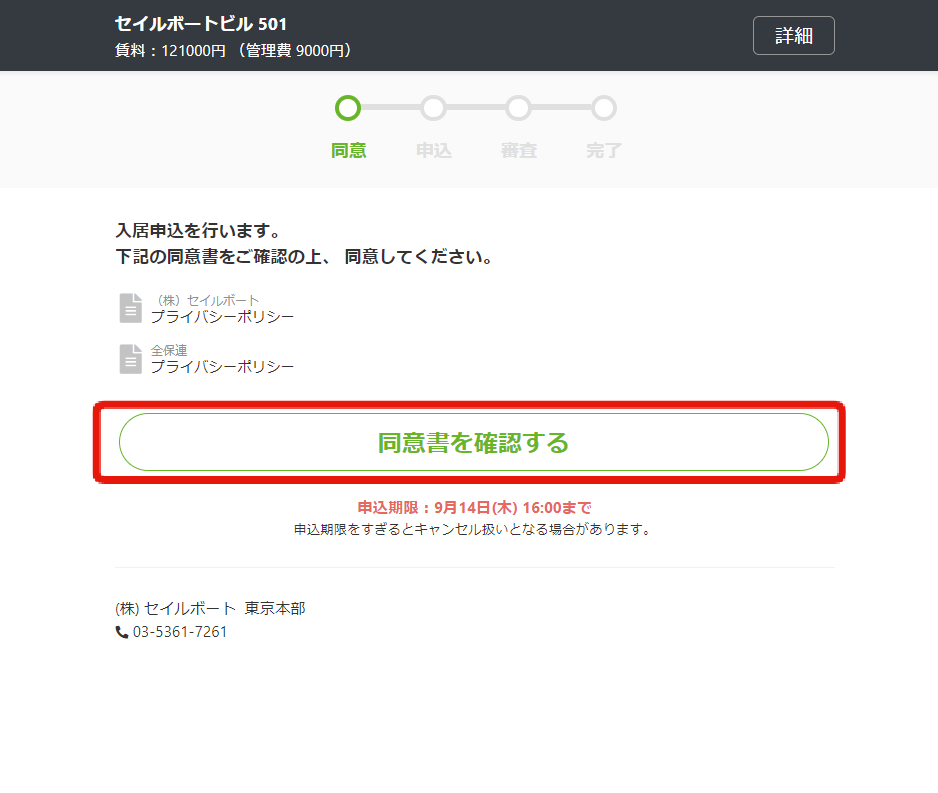Click the phone number 03-5361-7261
This screenshot has width=938, height=793.
pos(180,632)
